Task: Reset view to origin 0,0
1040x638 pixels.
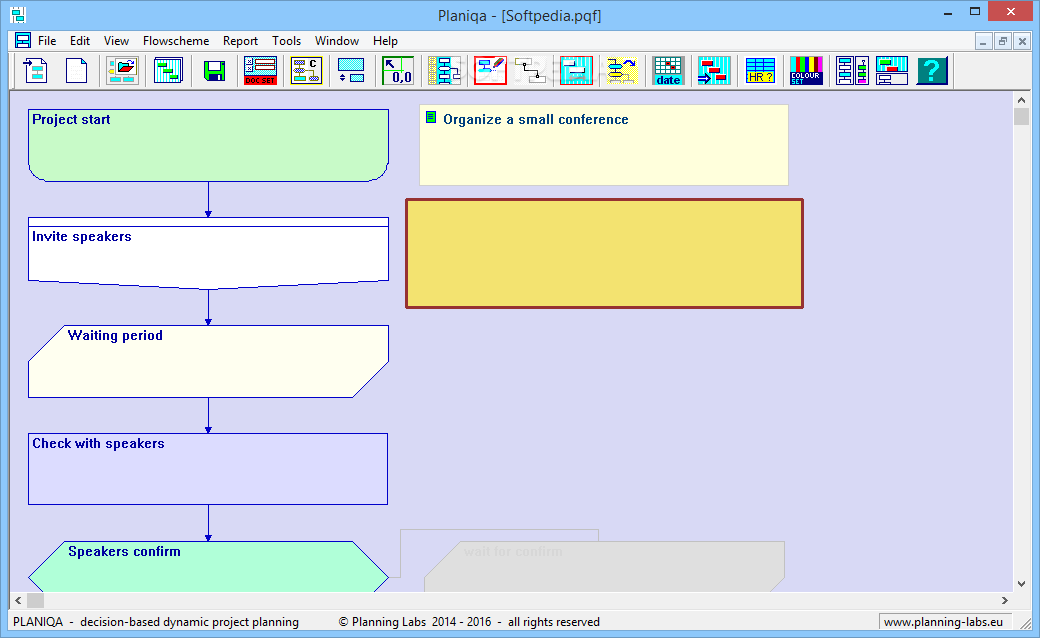Action: point(398,70)
